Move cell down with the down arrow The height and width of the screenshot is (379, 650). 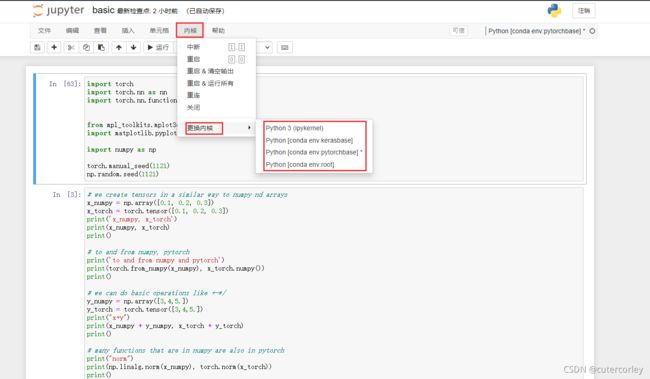point(133,47)
